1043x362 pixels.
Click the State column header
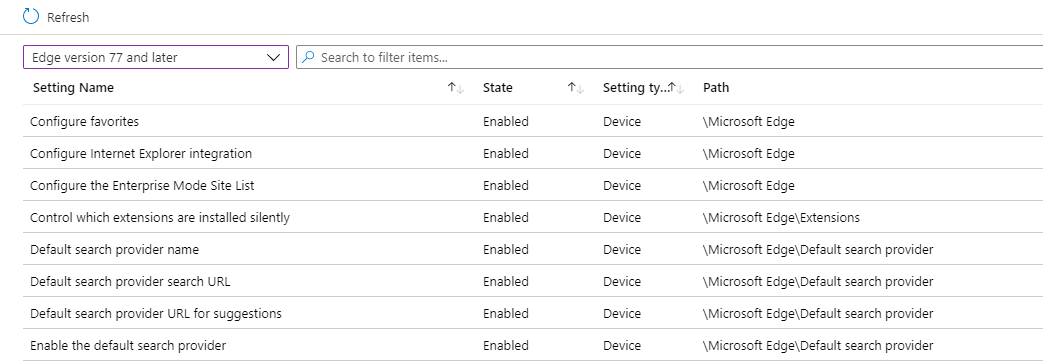(x=498, y=88)
